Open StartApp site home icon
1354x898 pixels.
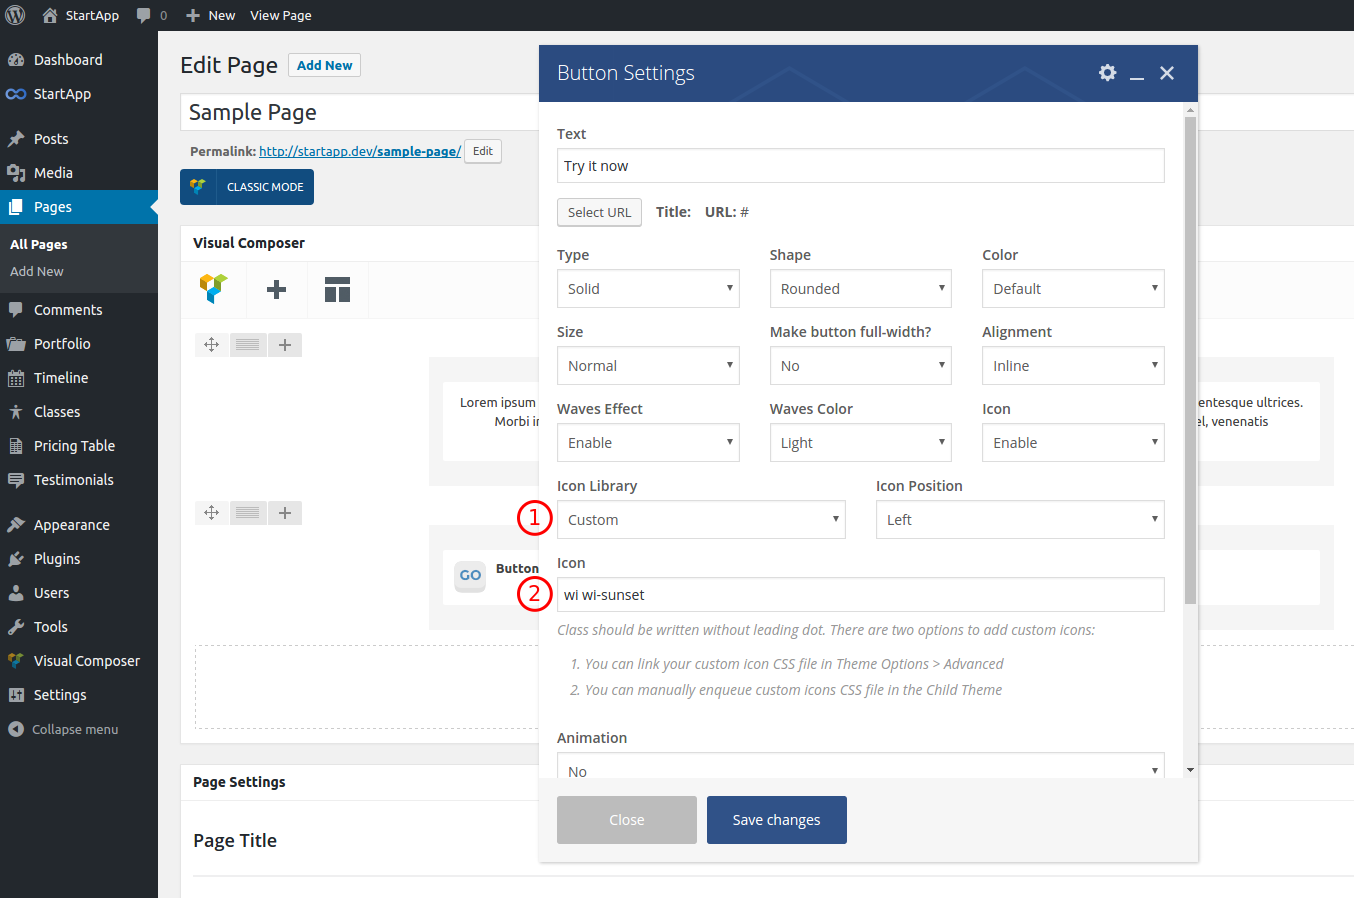[50, 15]
